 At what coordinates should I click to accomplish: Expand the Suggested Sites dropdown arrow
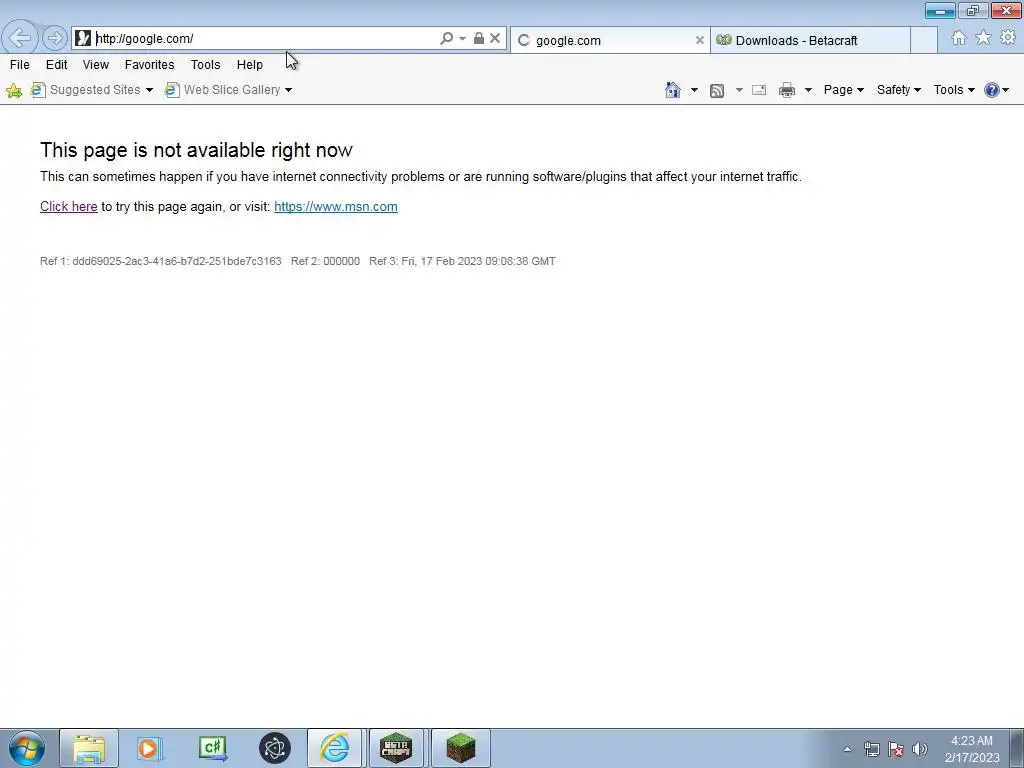(149, 90)
